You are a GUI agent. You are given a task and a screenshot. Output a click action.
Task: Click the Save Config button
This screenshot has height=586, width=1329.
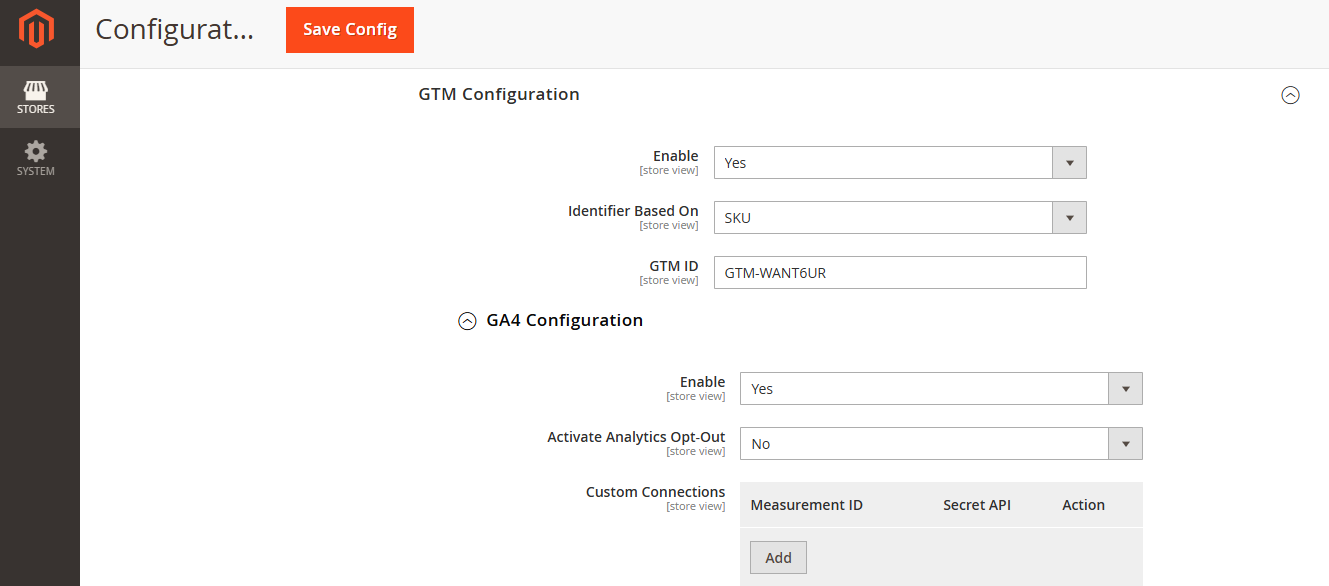(x=349, y=30)
